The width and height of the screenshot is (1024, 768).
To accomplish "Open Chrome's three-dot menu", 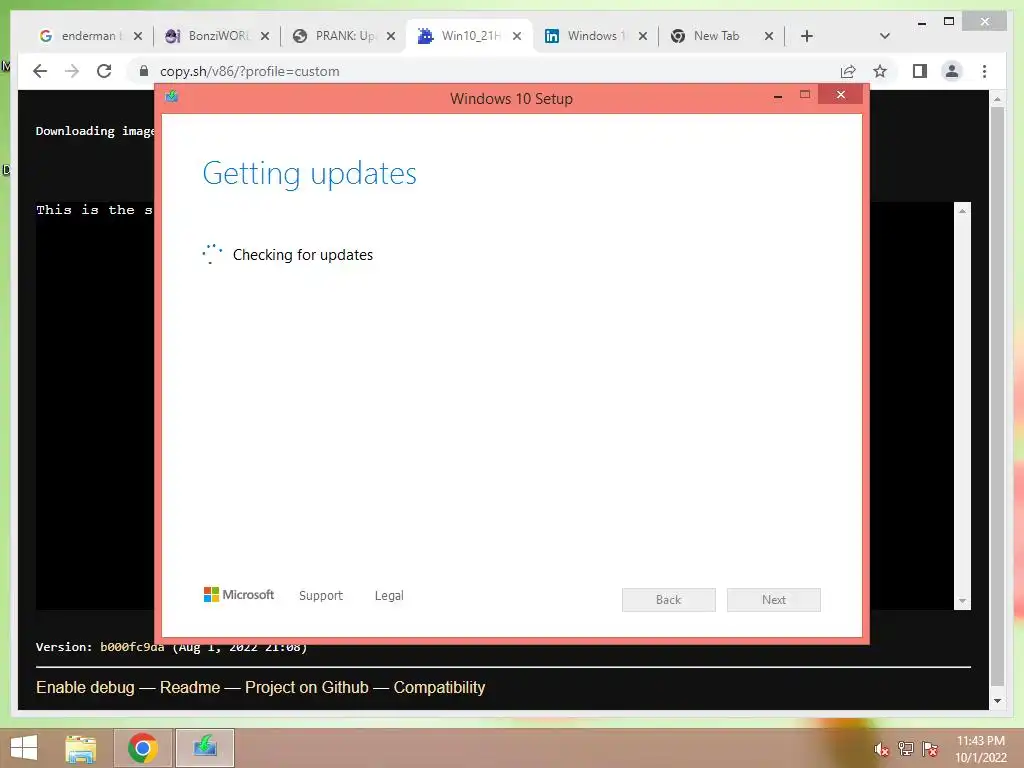I will click(984, 71).
